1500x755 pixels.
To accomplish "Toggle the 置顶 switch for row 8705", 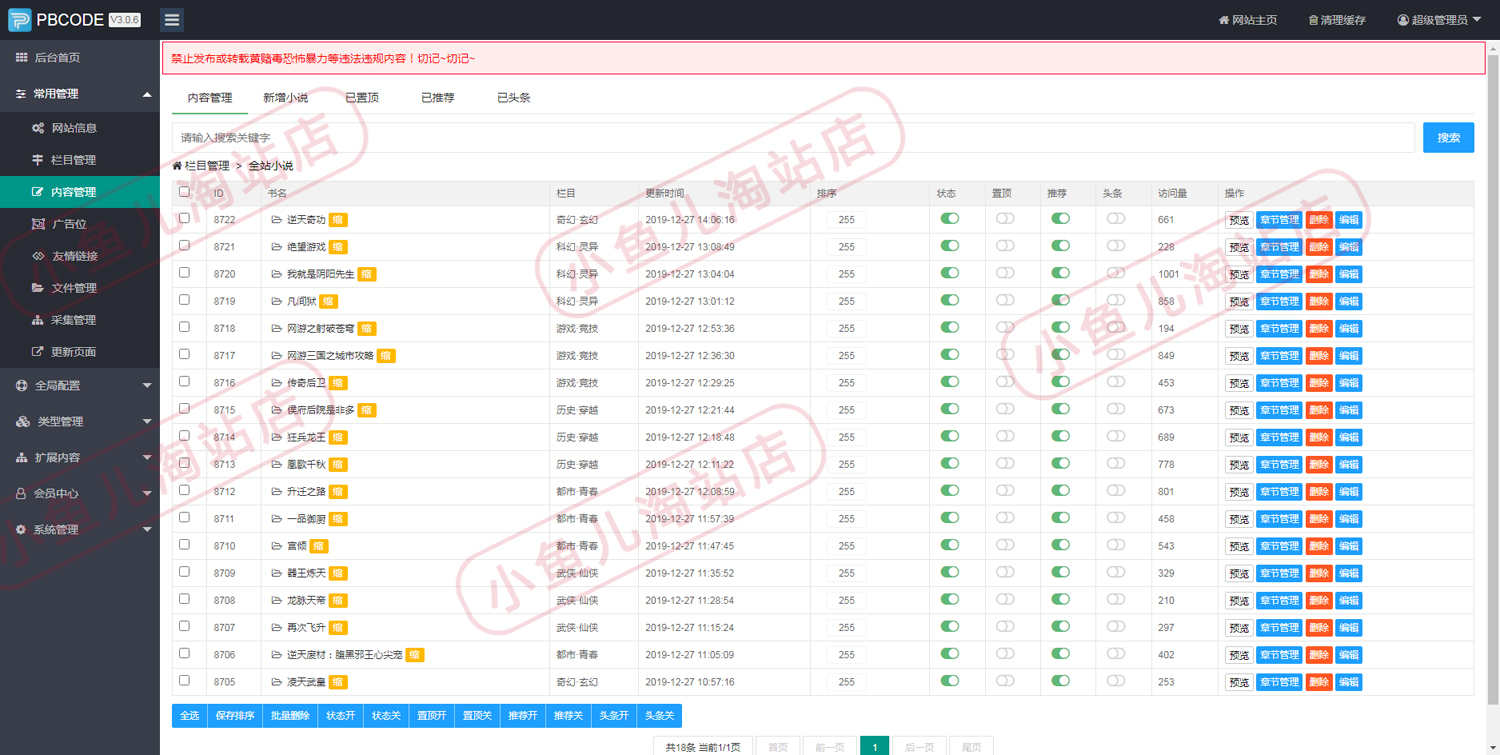I will [x=1005, y=680].
